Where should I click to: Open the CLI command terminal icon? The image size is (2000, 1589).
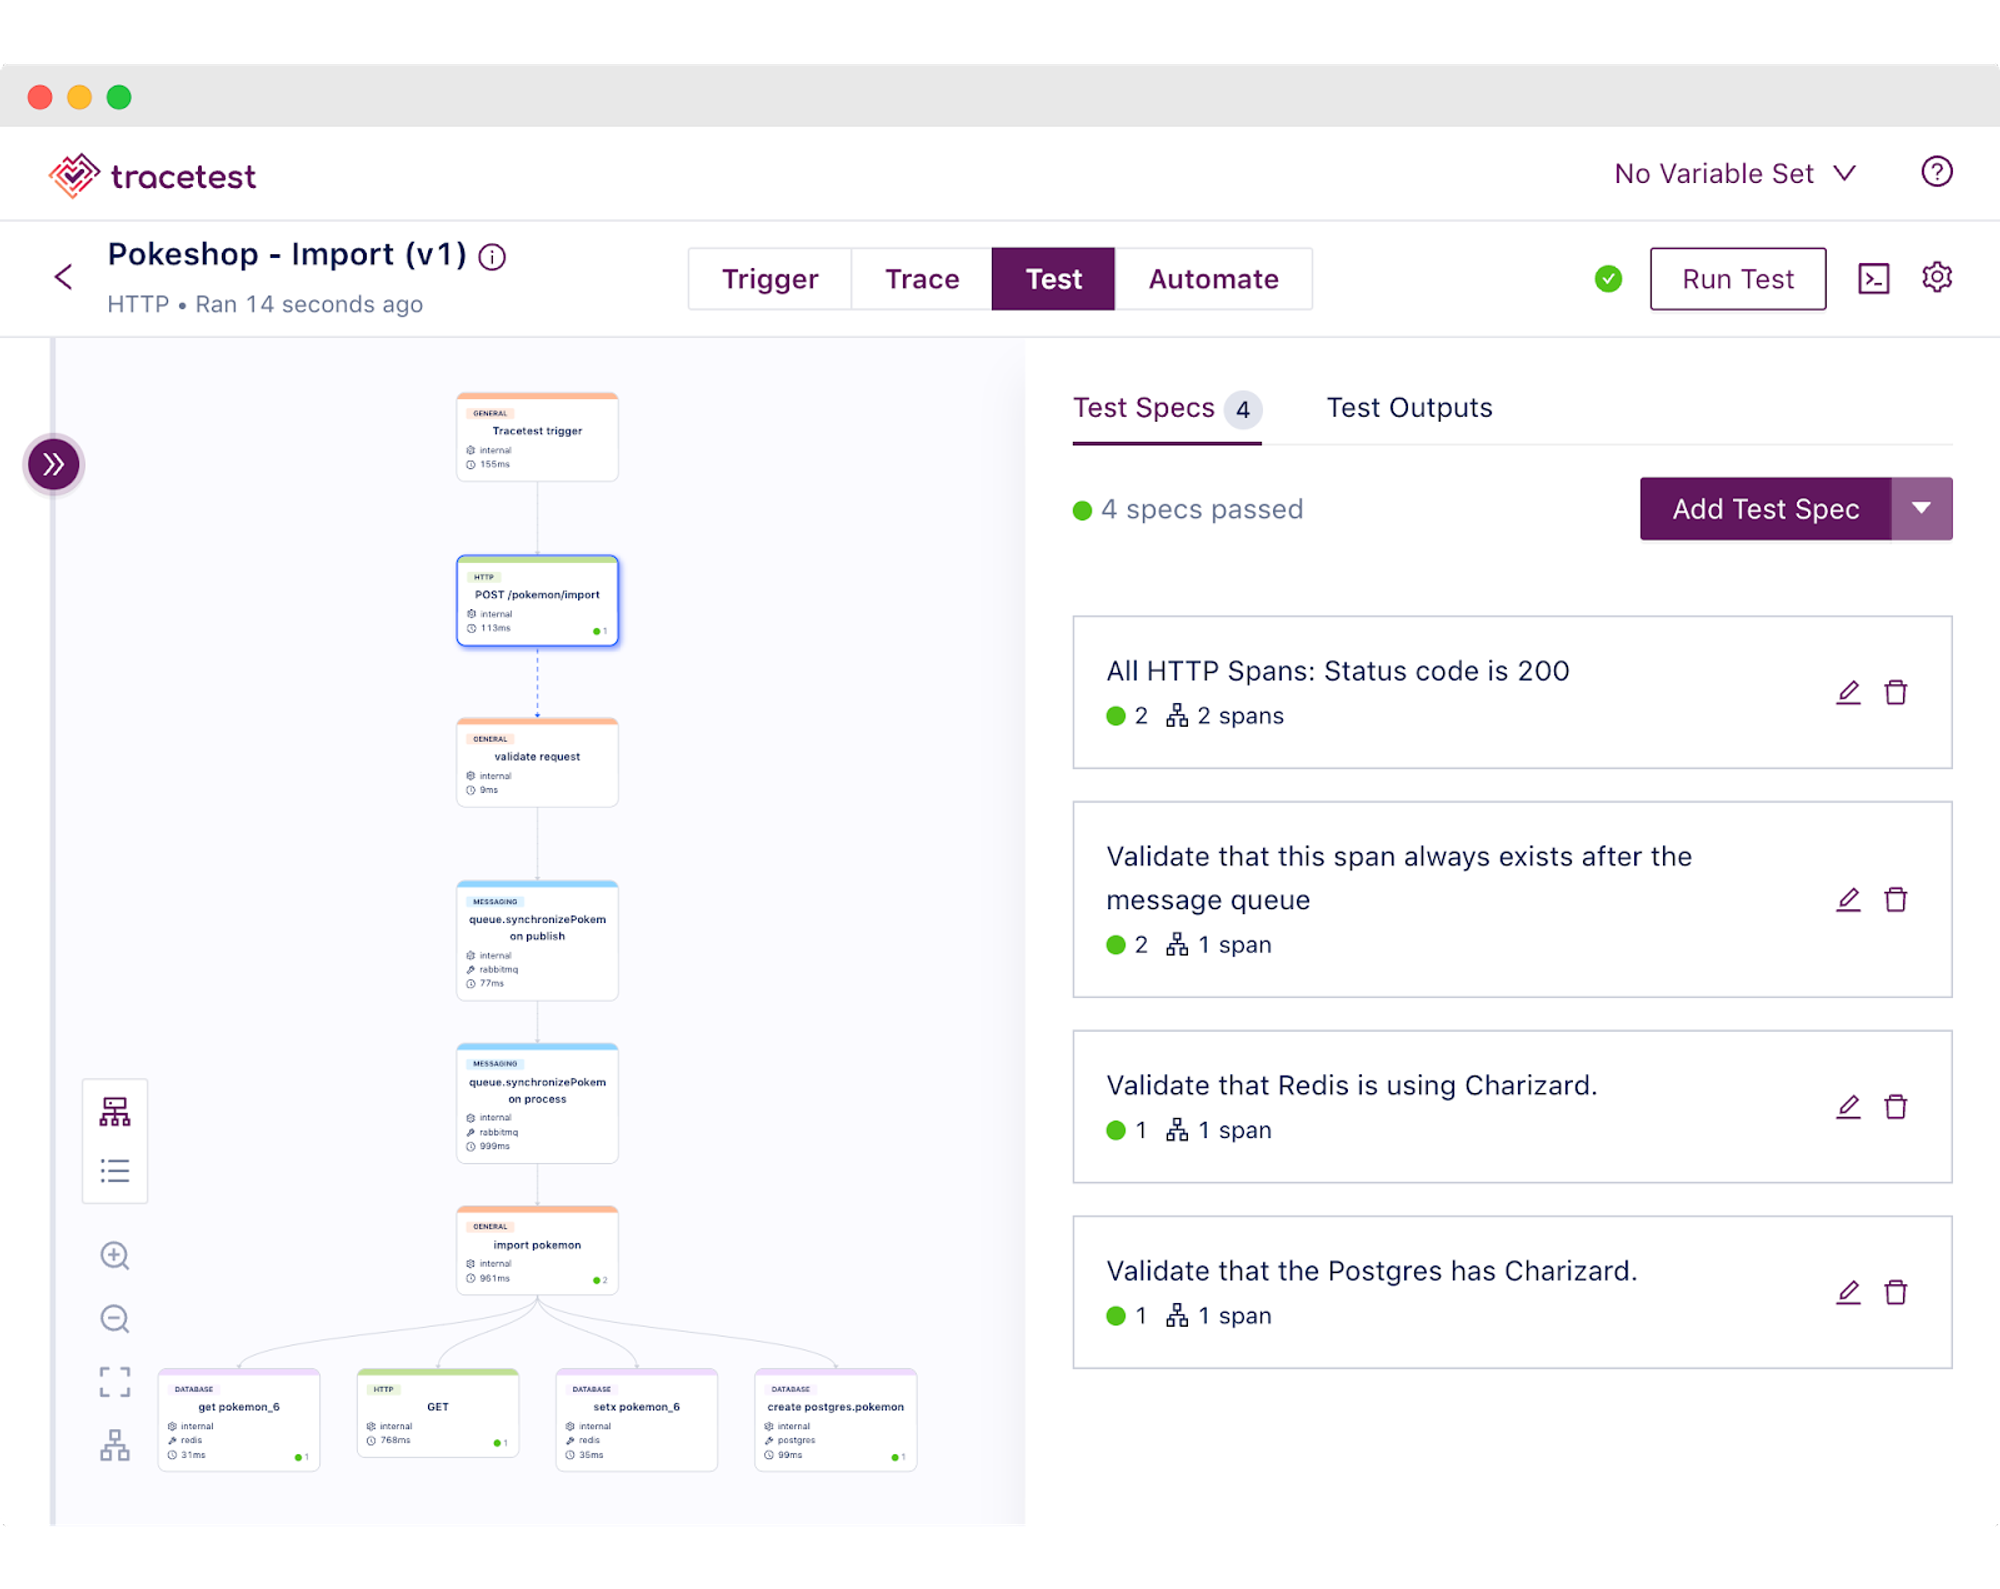point(1874,278)
